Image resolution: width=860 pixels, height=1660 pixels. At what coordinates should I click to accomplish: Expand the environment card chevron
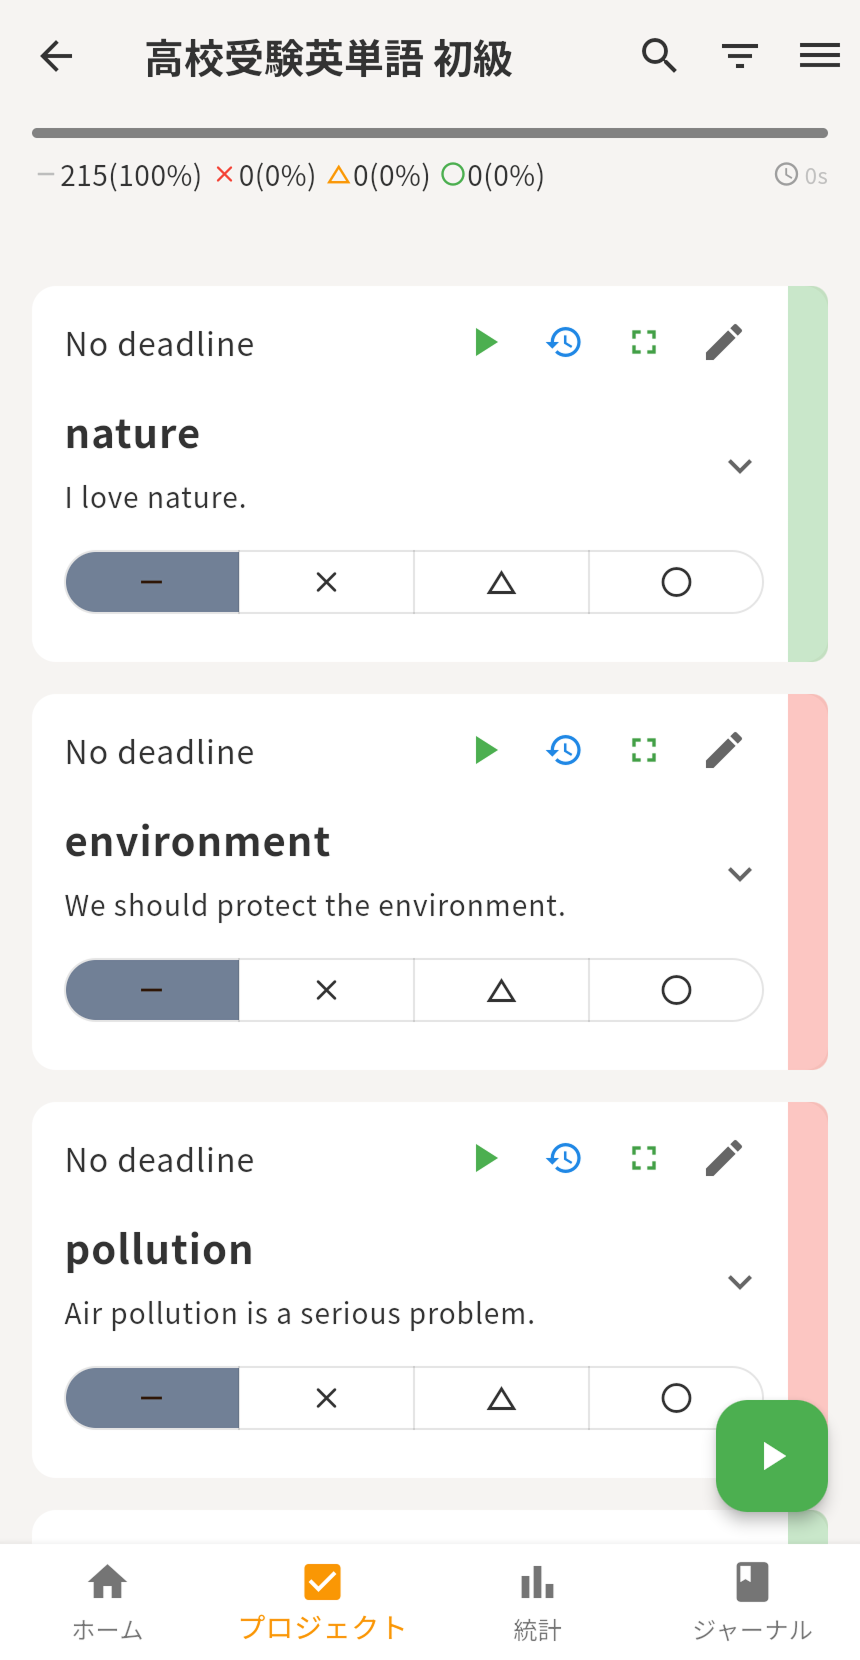pyautogui.click(x=740, y=874)
